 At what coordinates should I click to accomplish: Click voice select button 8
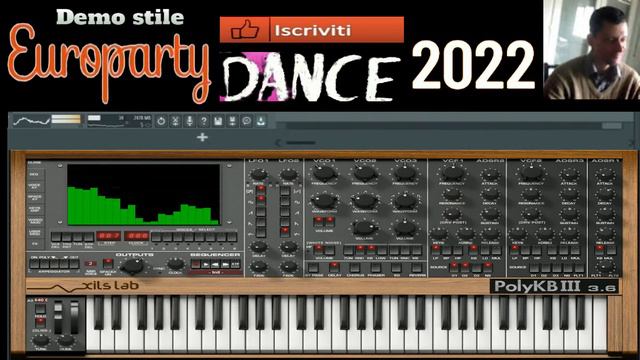[232, 237]
